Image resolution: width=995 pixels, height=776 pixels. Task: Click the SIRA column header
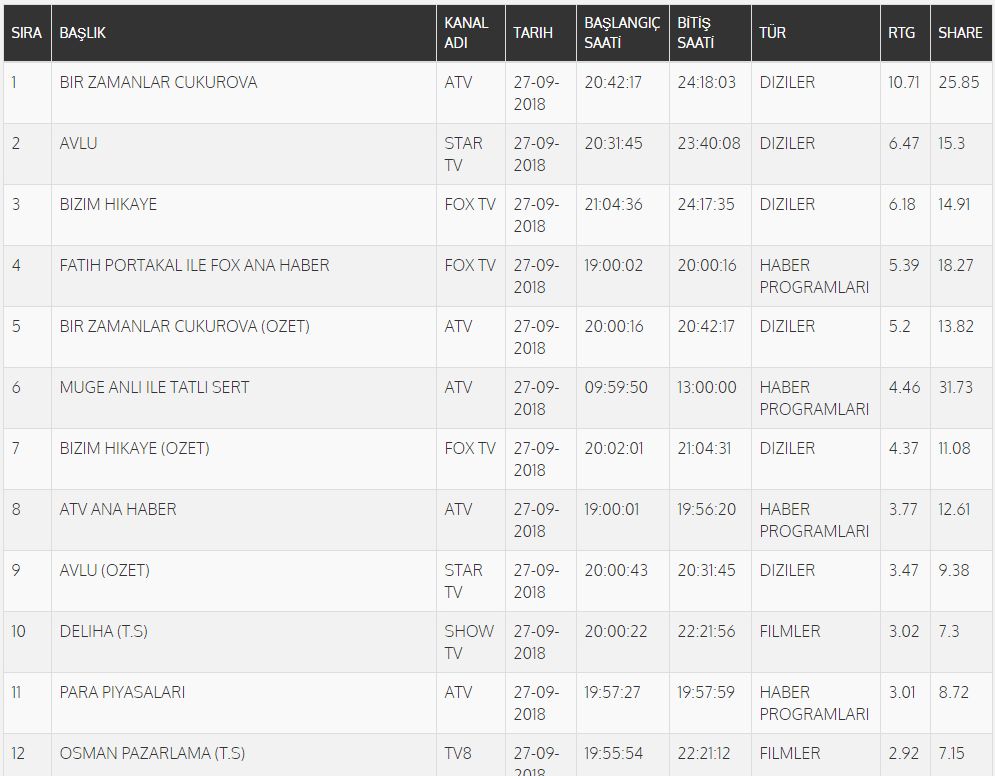pos(27,33)
